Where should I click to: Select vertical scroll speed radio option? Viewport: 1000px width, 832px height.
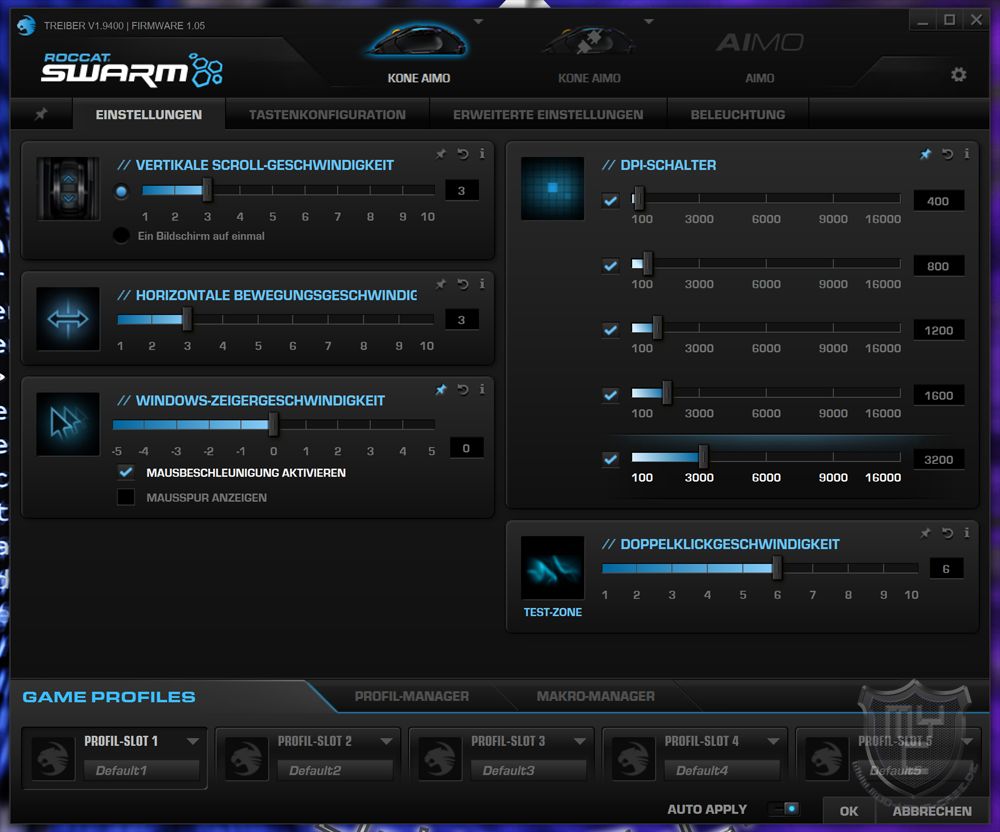click(x=121, y=191)
